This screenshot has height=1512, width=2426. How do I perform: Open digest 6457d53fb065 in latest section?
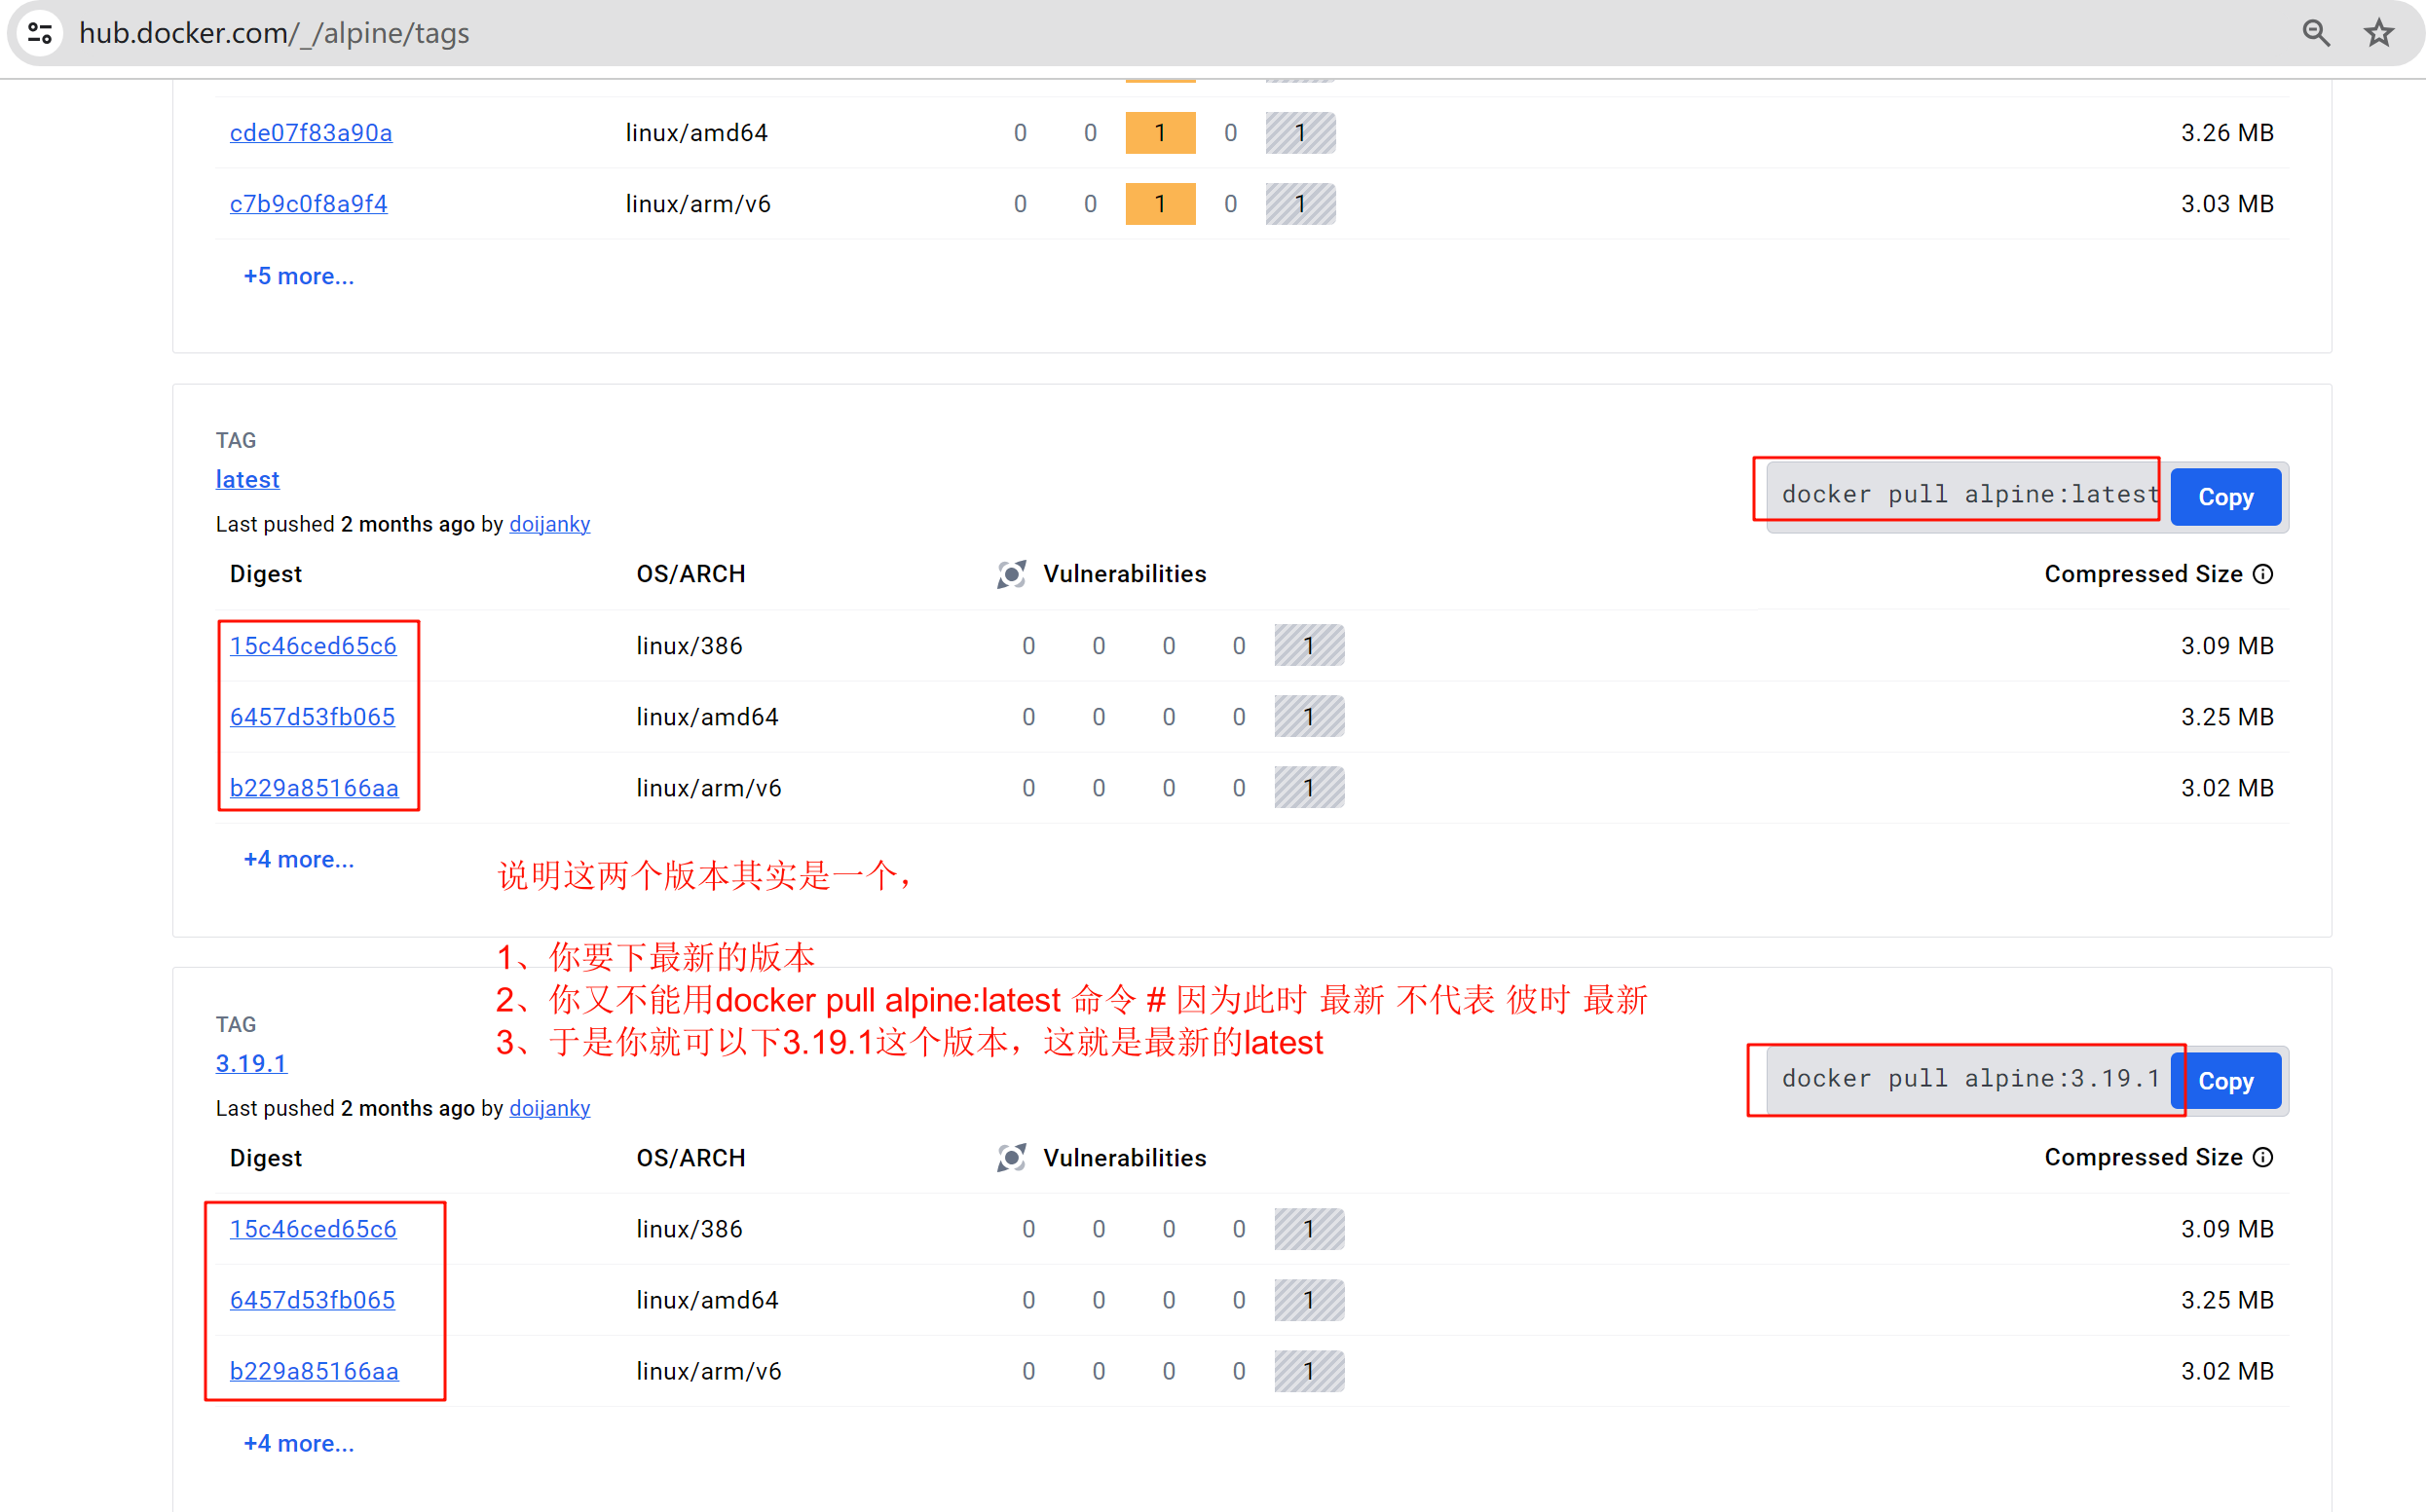312,717
